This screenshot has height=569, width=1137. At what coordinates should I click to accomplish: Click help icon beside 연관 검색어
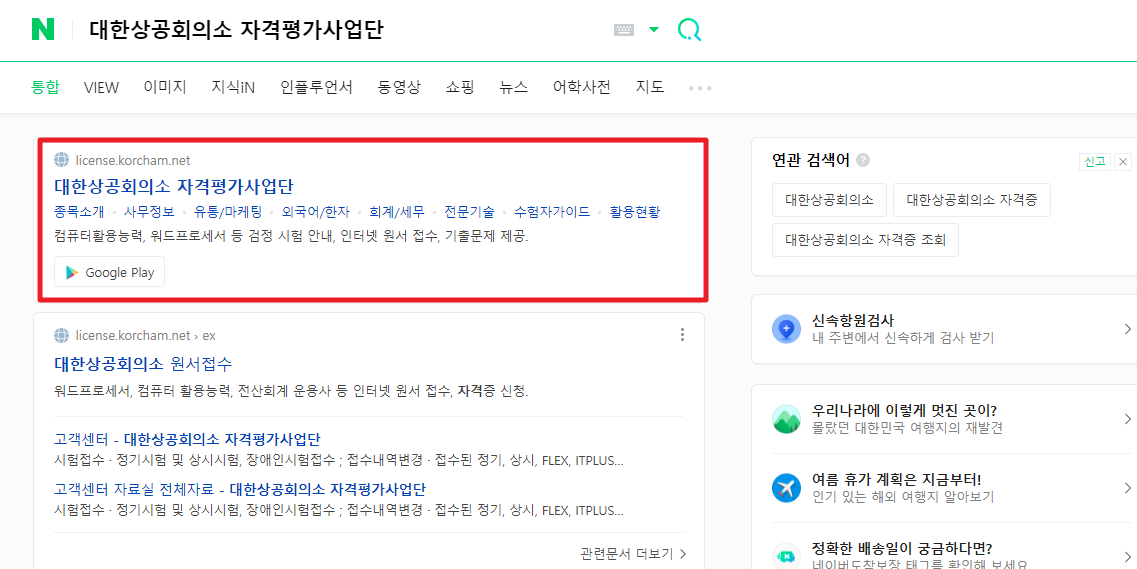click(x=863, y=160)
